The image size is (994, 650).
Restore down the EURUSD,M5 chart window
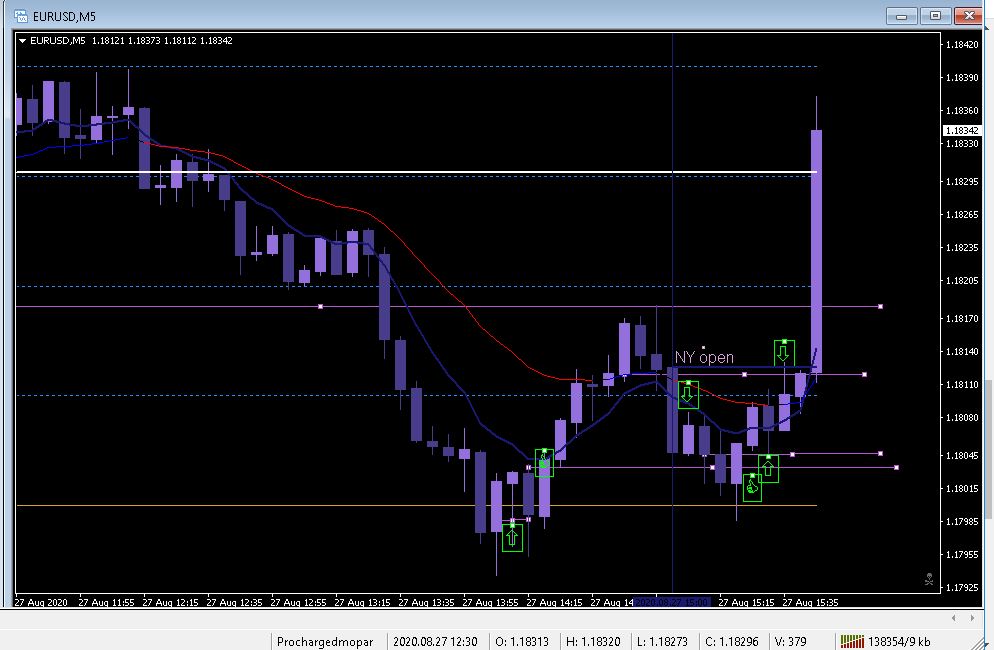click(x=935, y=16)
